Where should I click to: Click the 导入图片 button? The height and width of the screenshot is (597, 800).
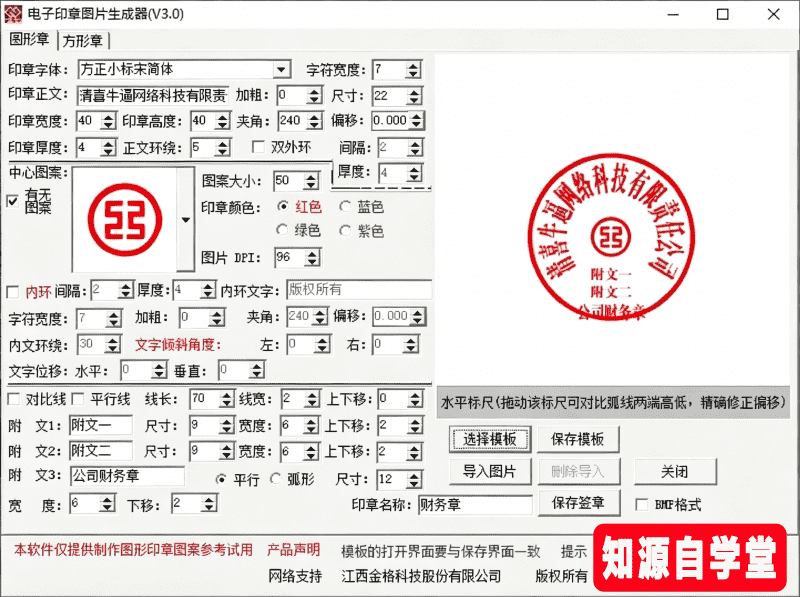coord(490,471)
